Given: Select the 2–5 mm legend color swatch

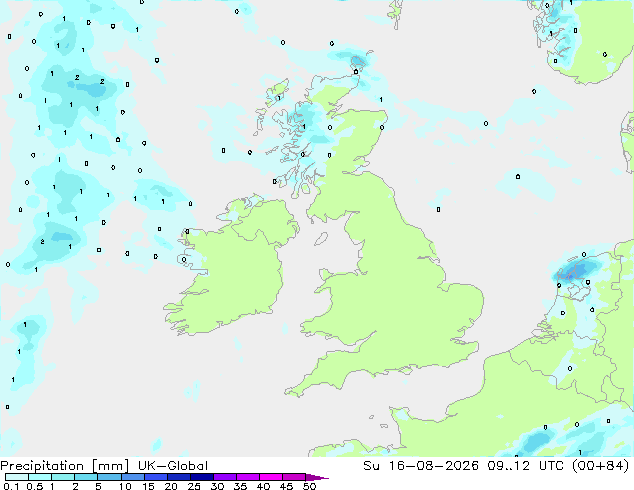Looking at the screenshot, I should [86, 477].
